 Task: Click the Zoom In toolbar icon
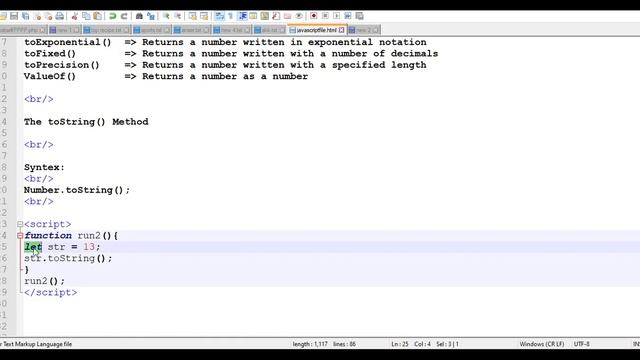click(166, 16)
